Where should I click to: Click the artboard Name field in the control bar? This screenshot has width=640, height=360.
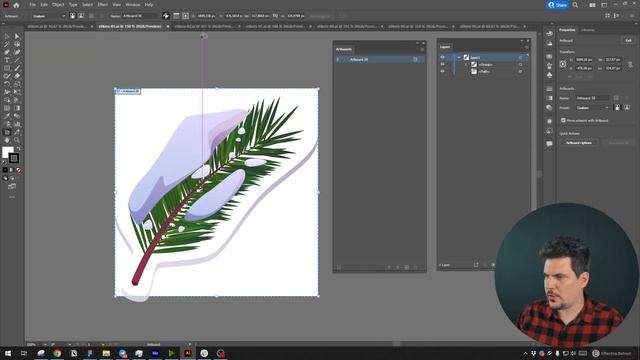(x=140, y=16)
